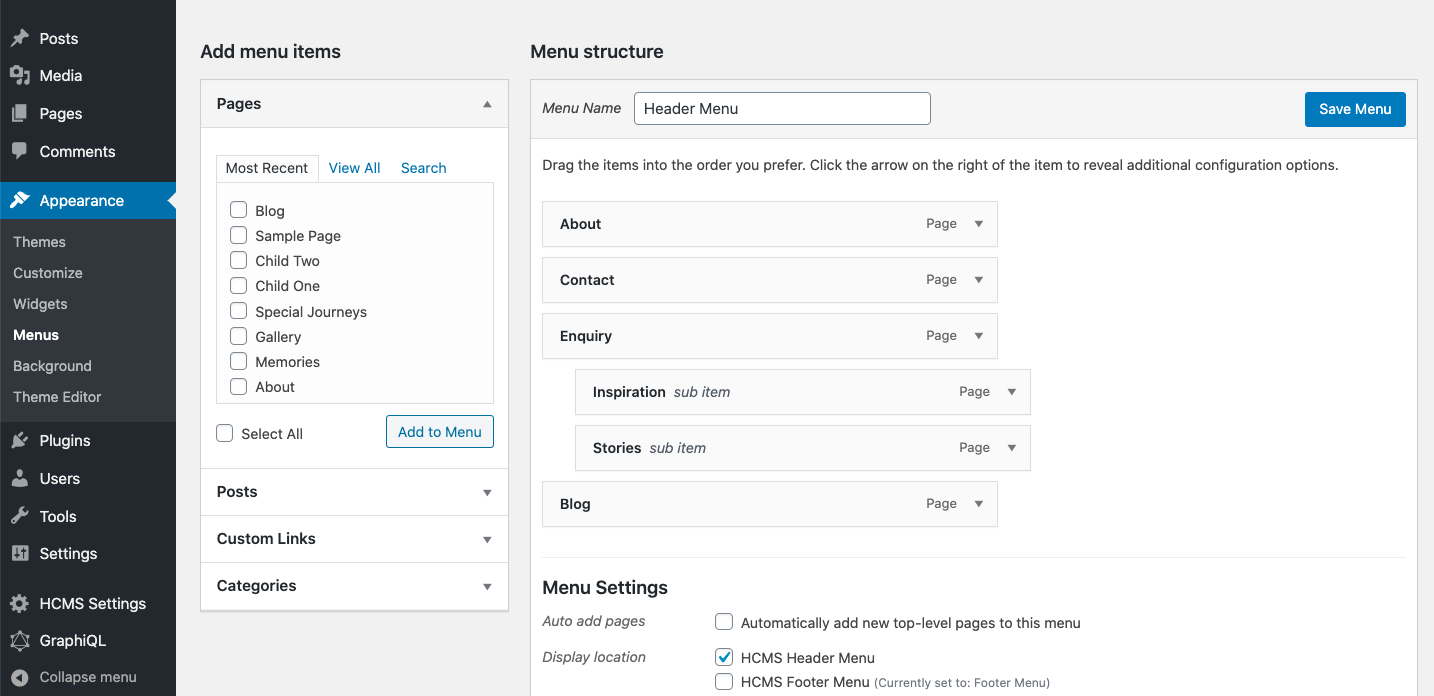The width and height of the screenshot is (1434, 696).
Task: Toggle the Select All checkbox
Action: pos(225,433)
